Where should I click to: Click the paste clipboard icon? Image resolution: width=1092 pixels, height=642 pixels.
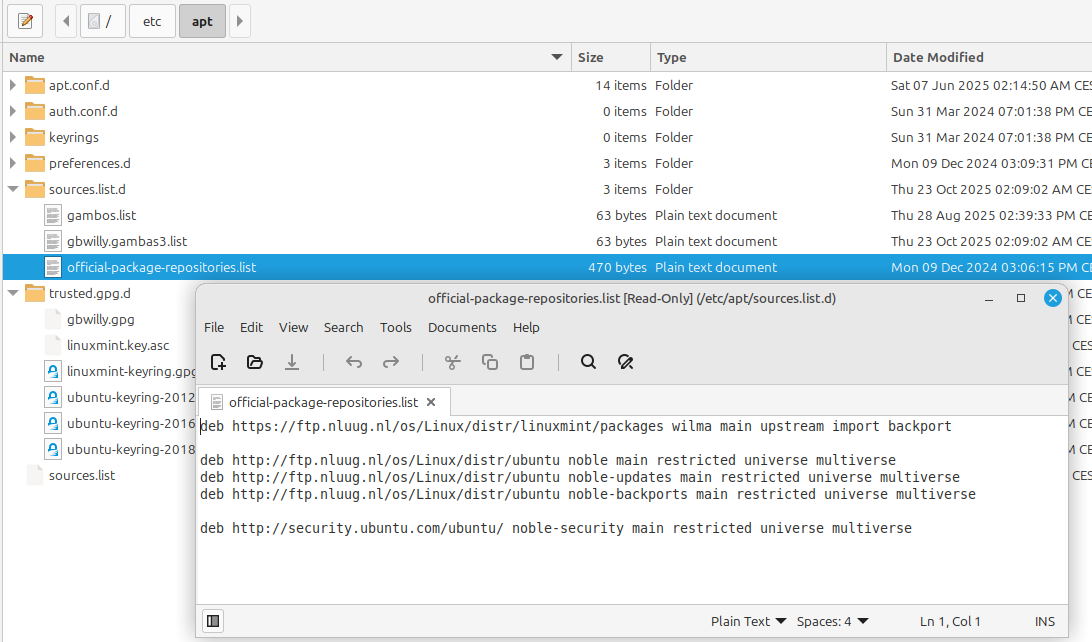coord(527,362)
